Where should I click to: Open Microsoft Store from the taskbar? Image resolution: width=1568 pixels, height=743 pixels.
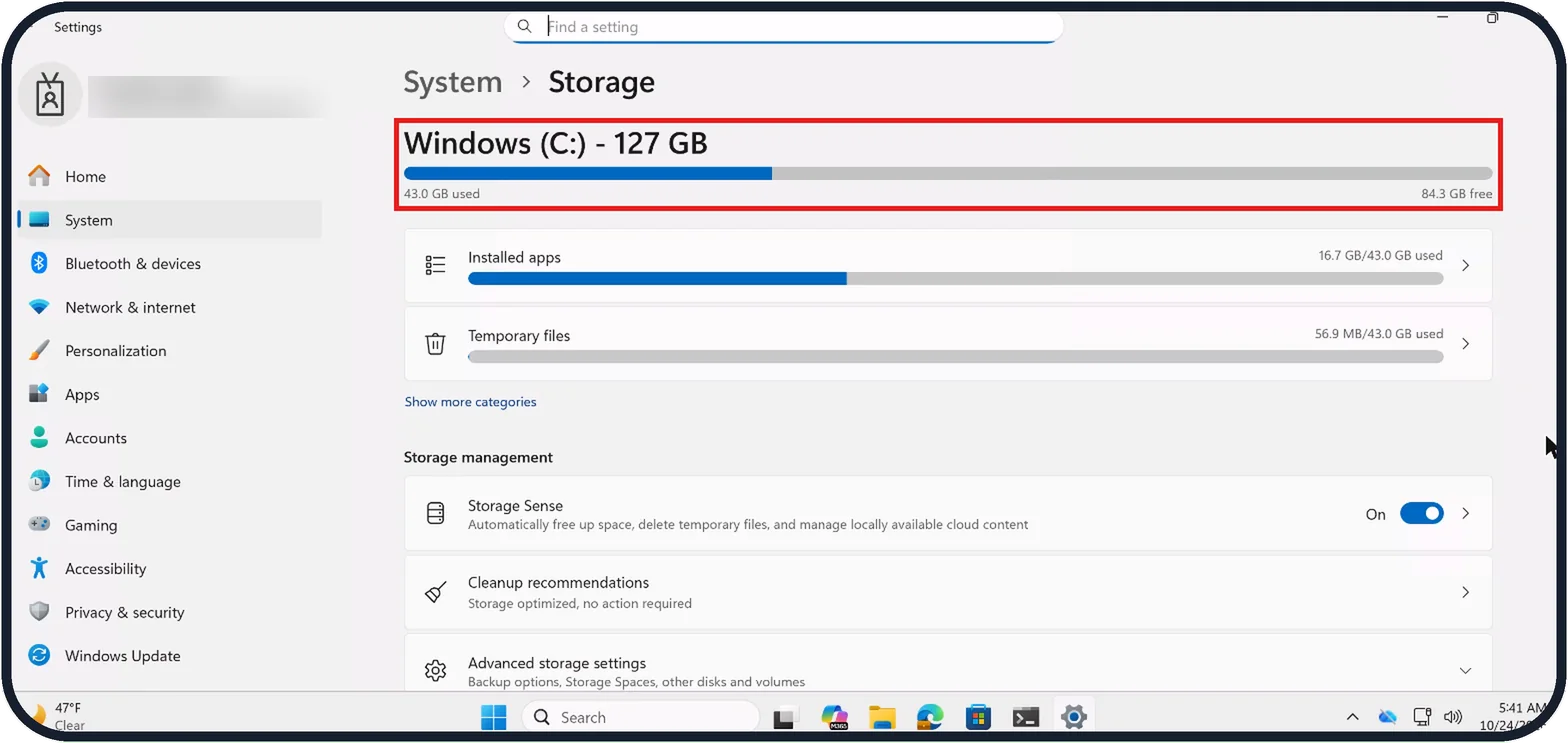[978, 717]
